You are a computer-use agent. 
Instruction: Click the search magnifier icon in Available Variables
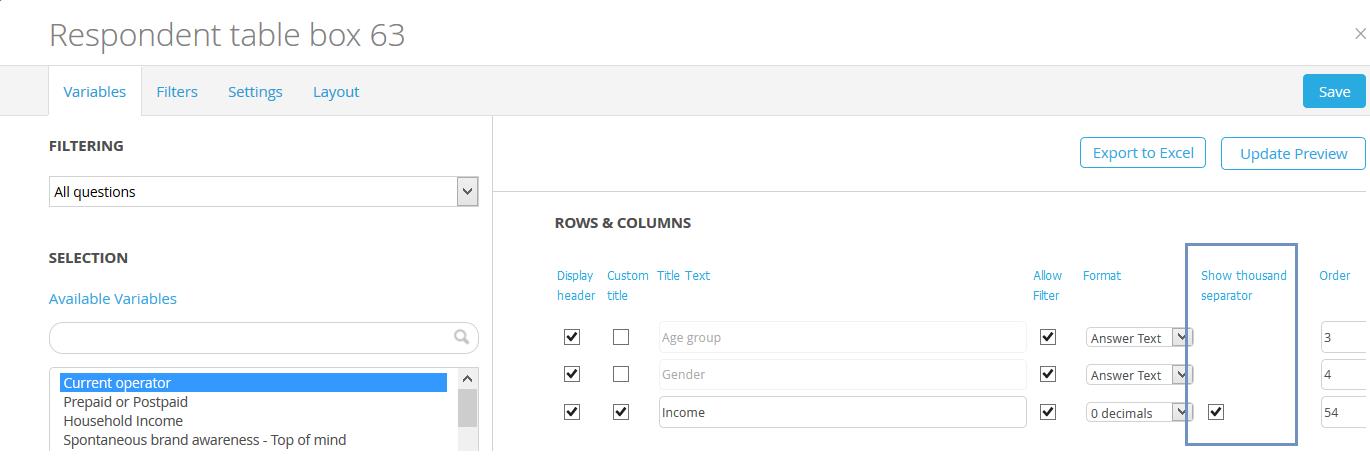click(461, 337)
